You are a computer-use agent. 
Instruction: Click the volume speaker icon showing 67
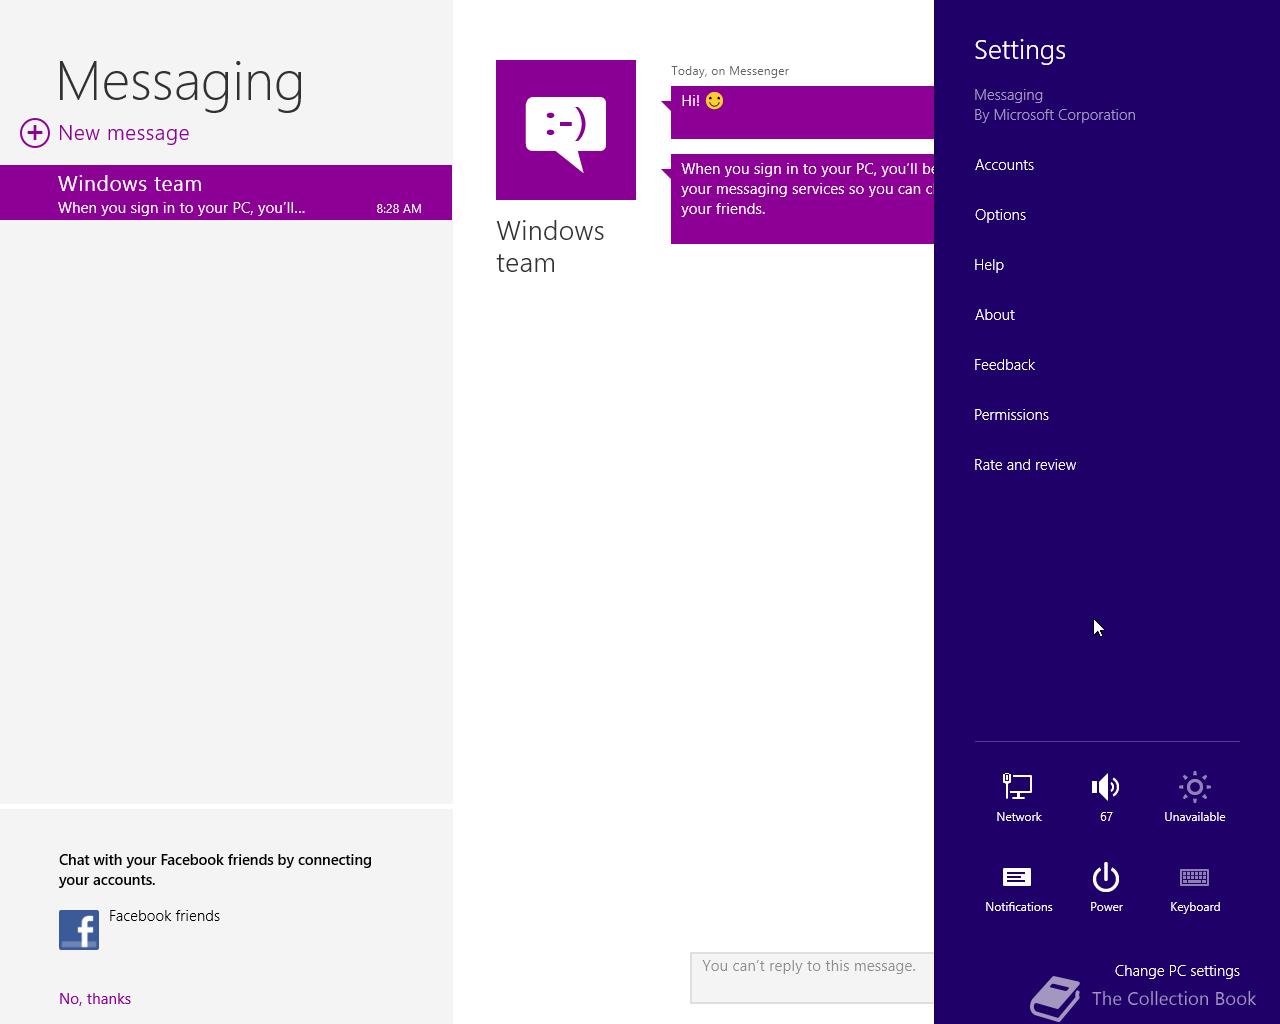coord(1106,788)
